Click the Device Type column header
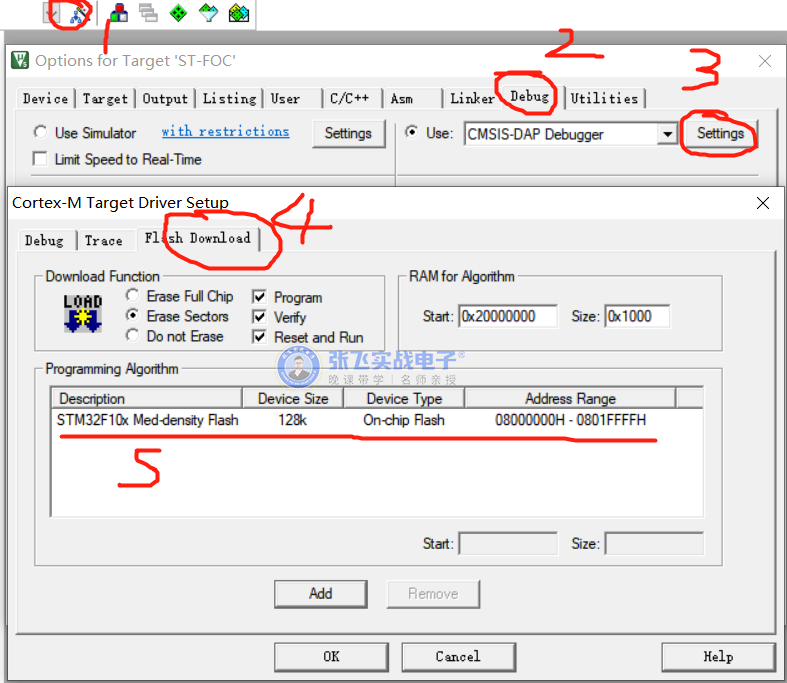 click(x=404, y=398)
